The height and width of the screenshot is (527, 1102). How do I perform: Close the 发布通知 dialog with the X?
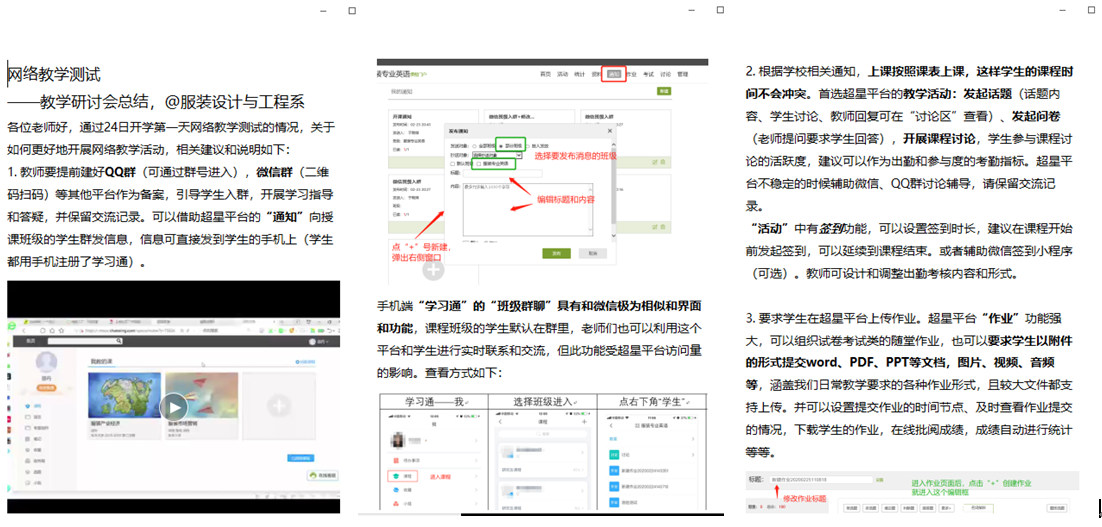coord(611,130)
